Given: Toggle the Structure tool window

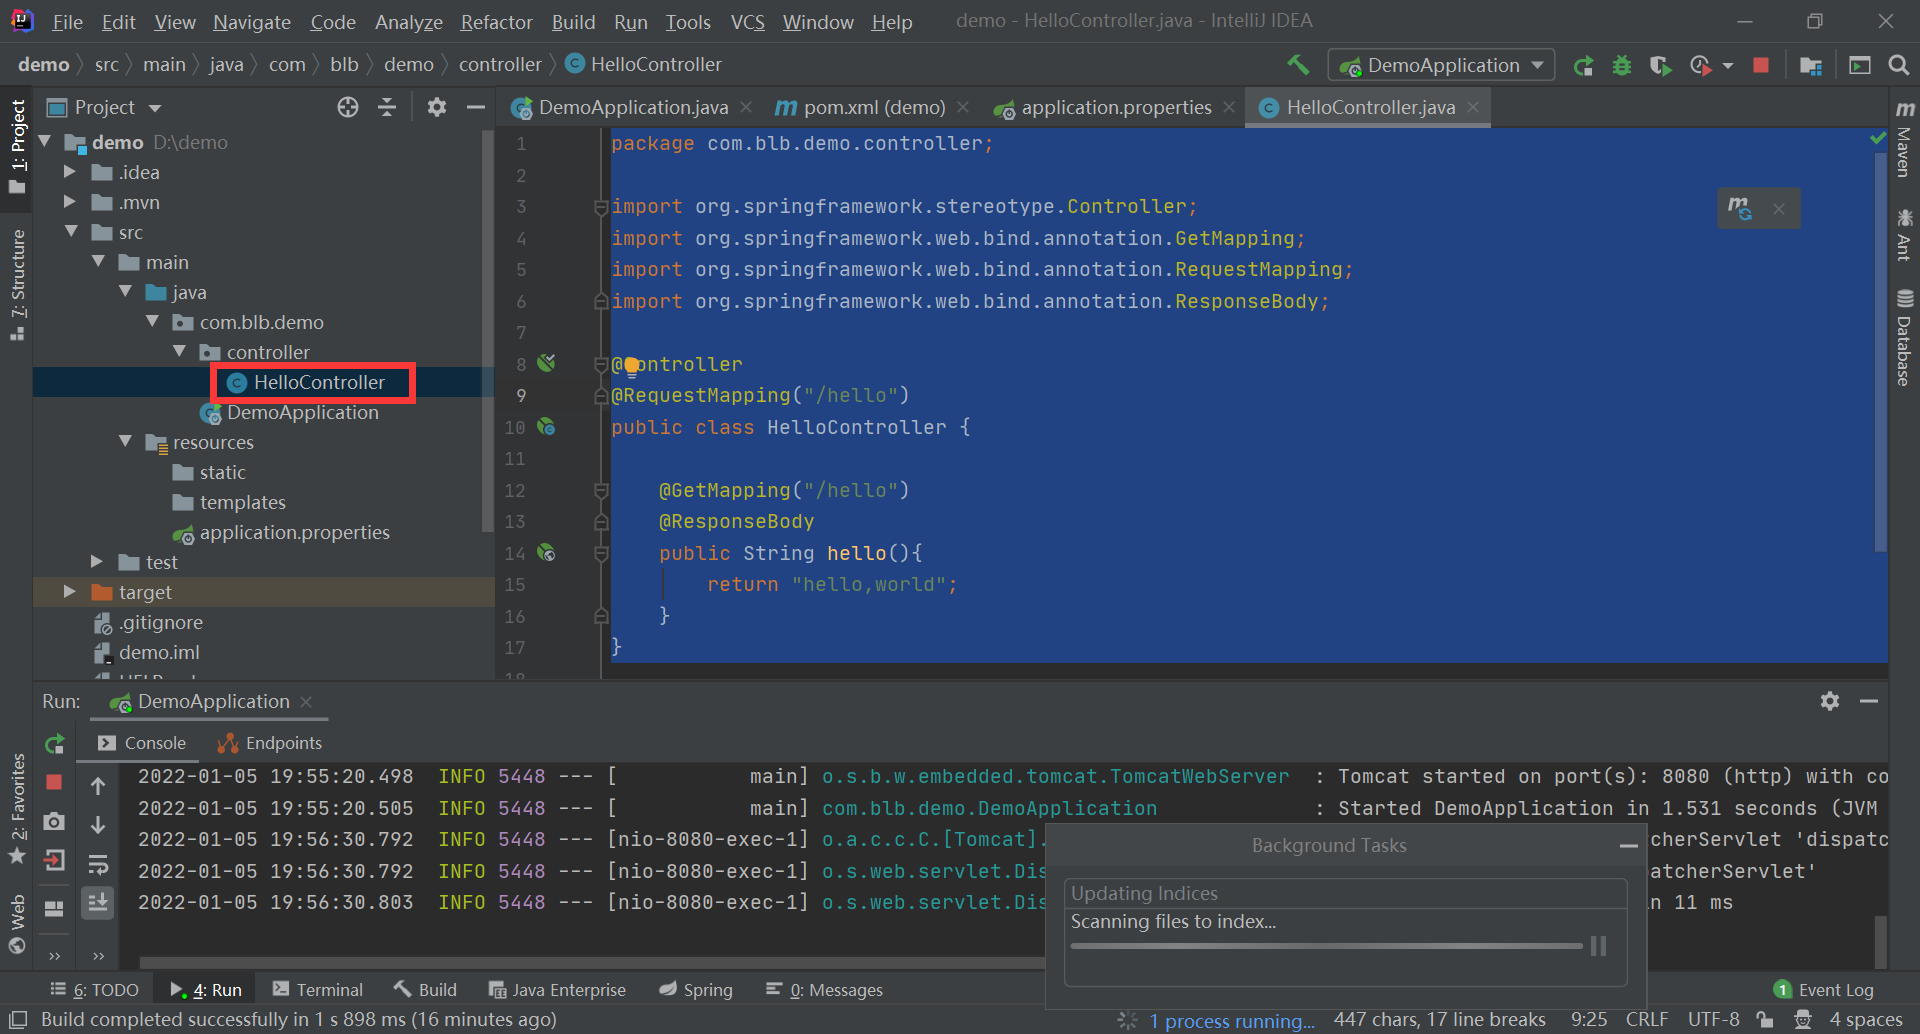Looking at the screenshot, I should tap(17, 285).
